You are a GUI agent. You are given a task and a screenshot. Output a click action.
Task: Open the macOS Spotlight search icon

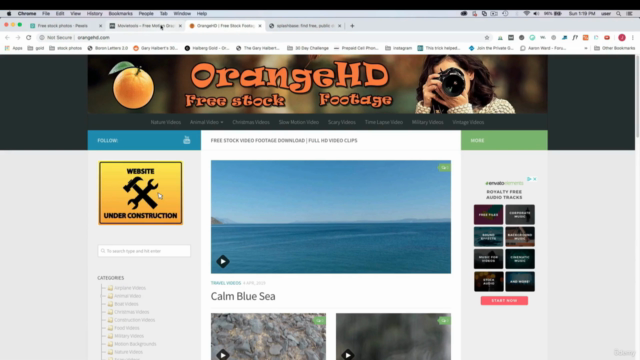point(618,13)
